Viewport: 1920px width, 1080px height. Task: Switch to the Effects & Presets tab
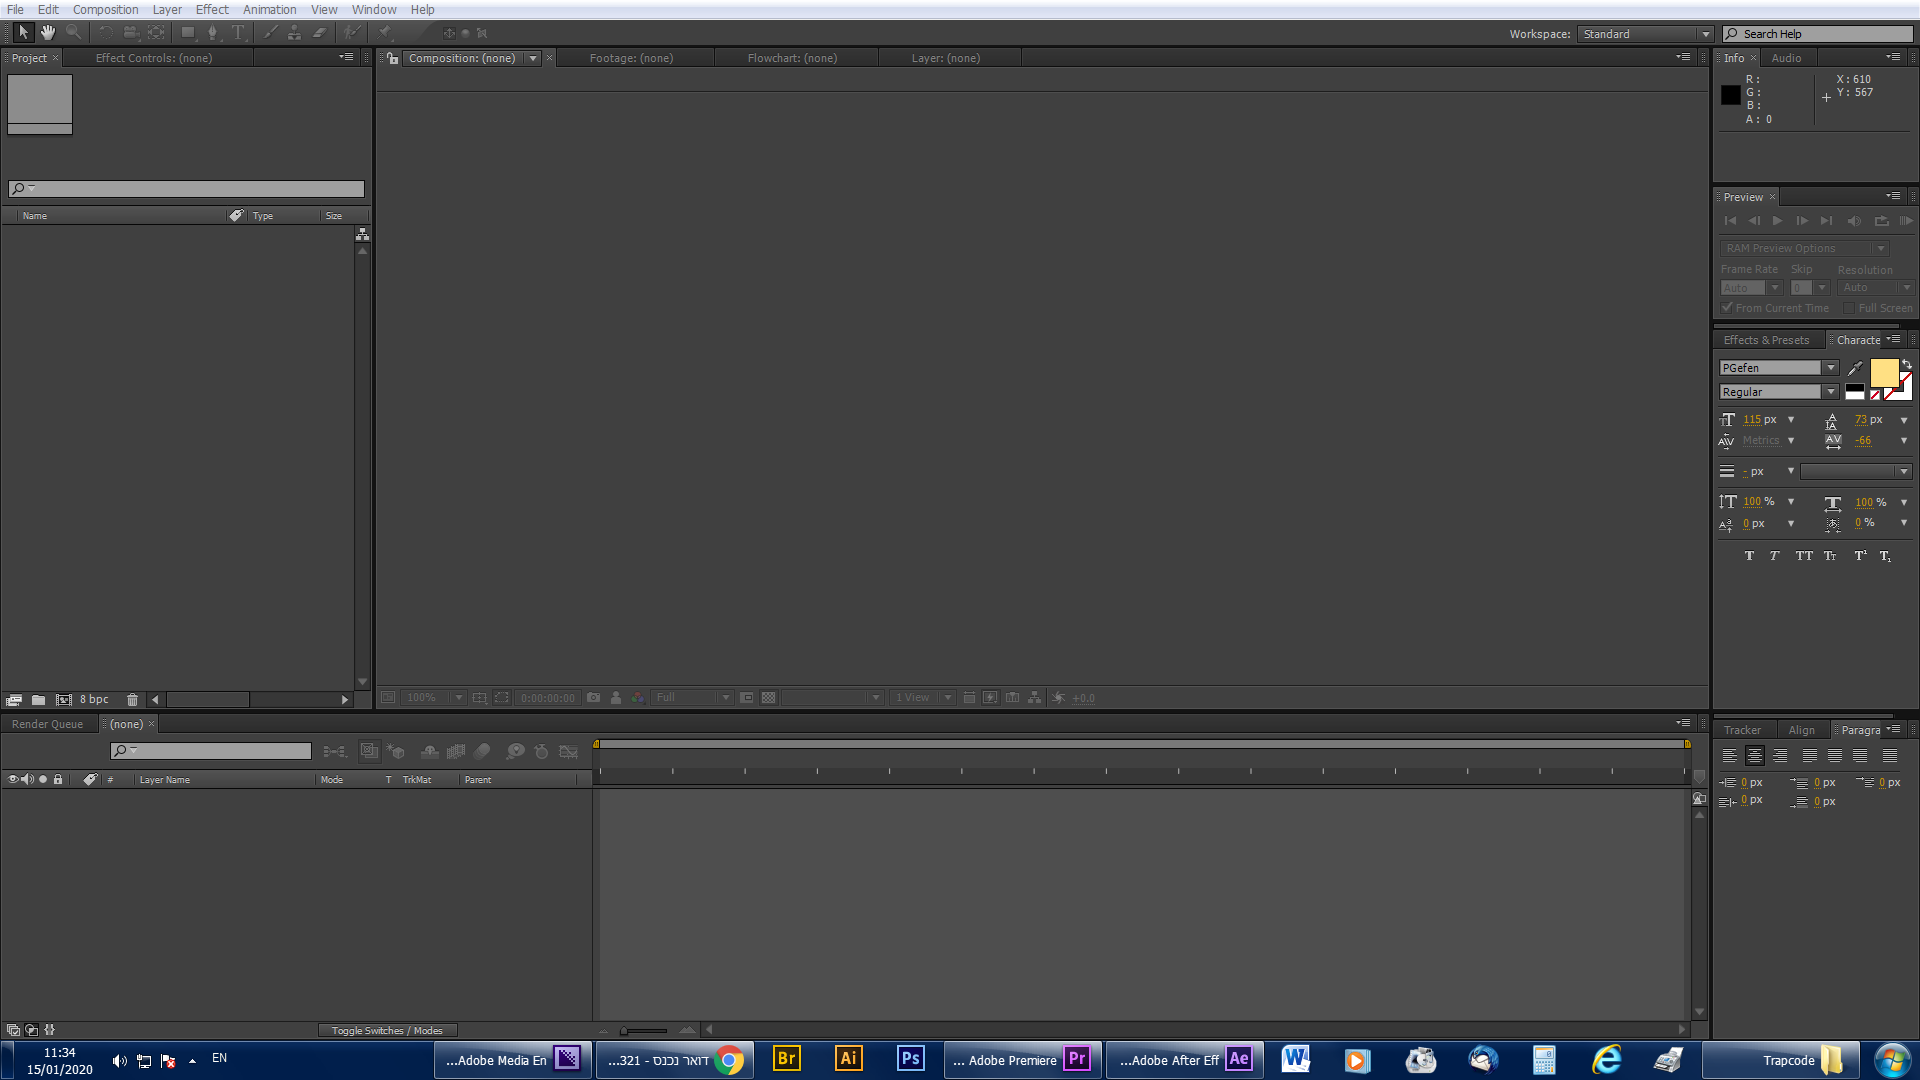(x=1766, y=340)
